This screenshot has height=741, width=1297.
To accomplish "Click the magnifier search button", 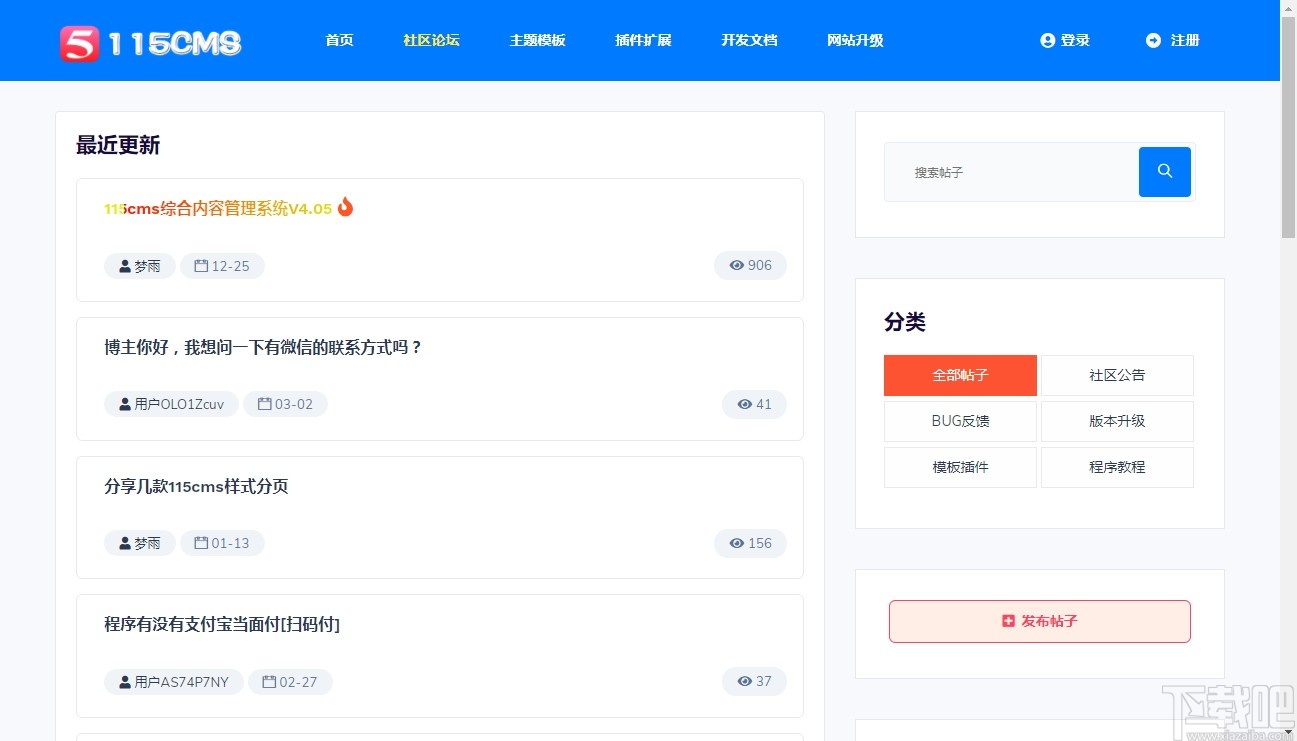I will pyautogui.click(x=1165, y=172).
